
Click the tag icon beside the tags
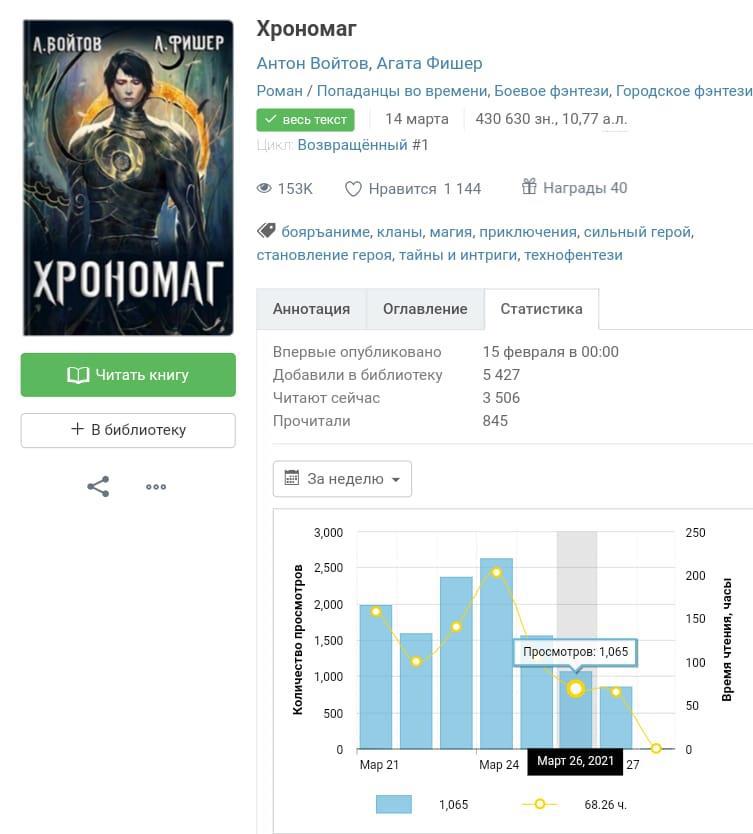tap(266, 231)
